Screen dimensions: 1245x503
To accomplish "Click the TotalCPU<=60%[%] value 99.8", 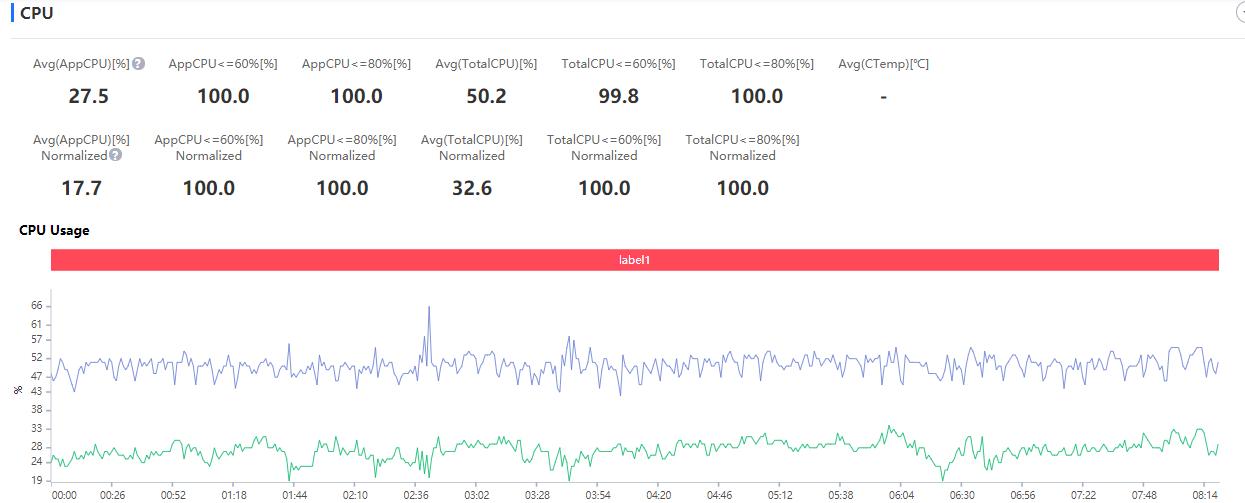I will point(618,96).
